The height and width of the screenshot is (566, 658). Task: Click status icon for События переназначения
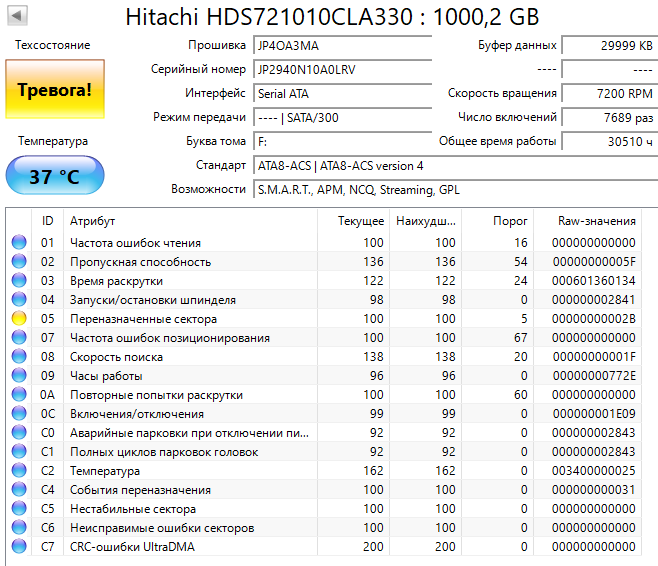click(x=19, y=489)
